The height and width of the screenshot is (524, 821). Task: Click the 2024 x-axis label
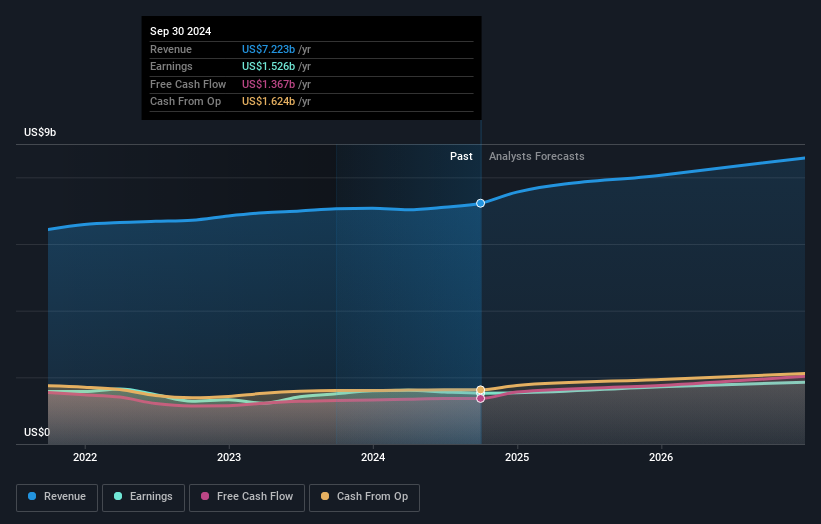click(x=373, y=457)
